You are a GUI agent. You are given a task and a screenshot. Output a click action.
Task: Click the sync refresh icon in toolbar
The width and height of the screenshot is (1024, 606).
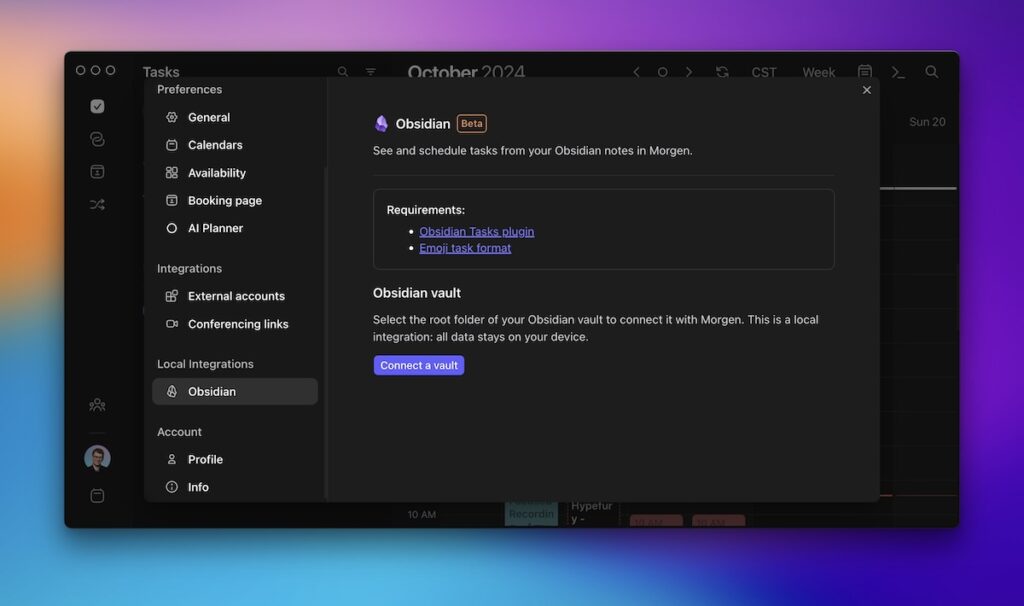722,72
